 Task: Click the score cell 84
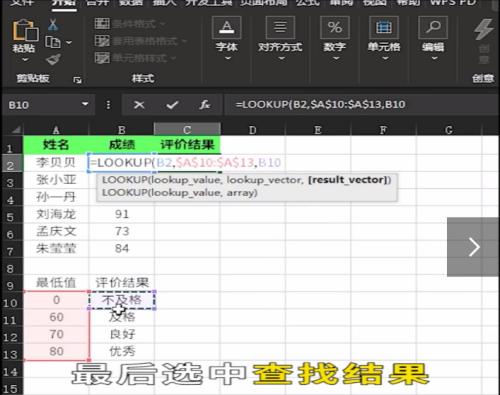(122, 248)
